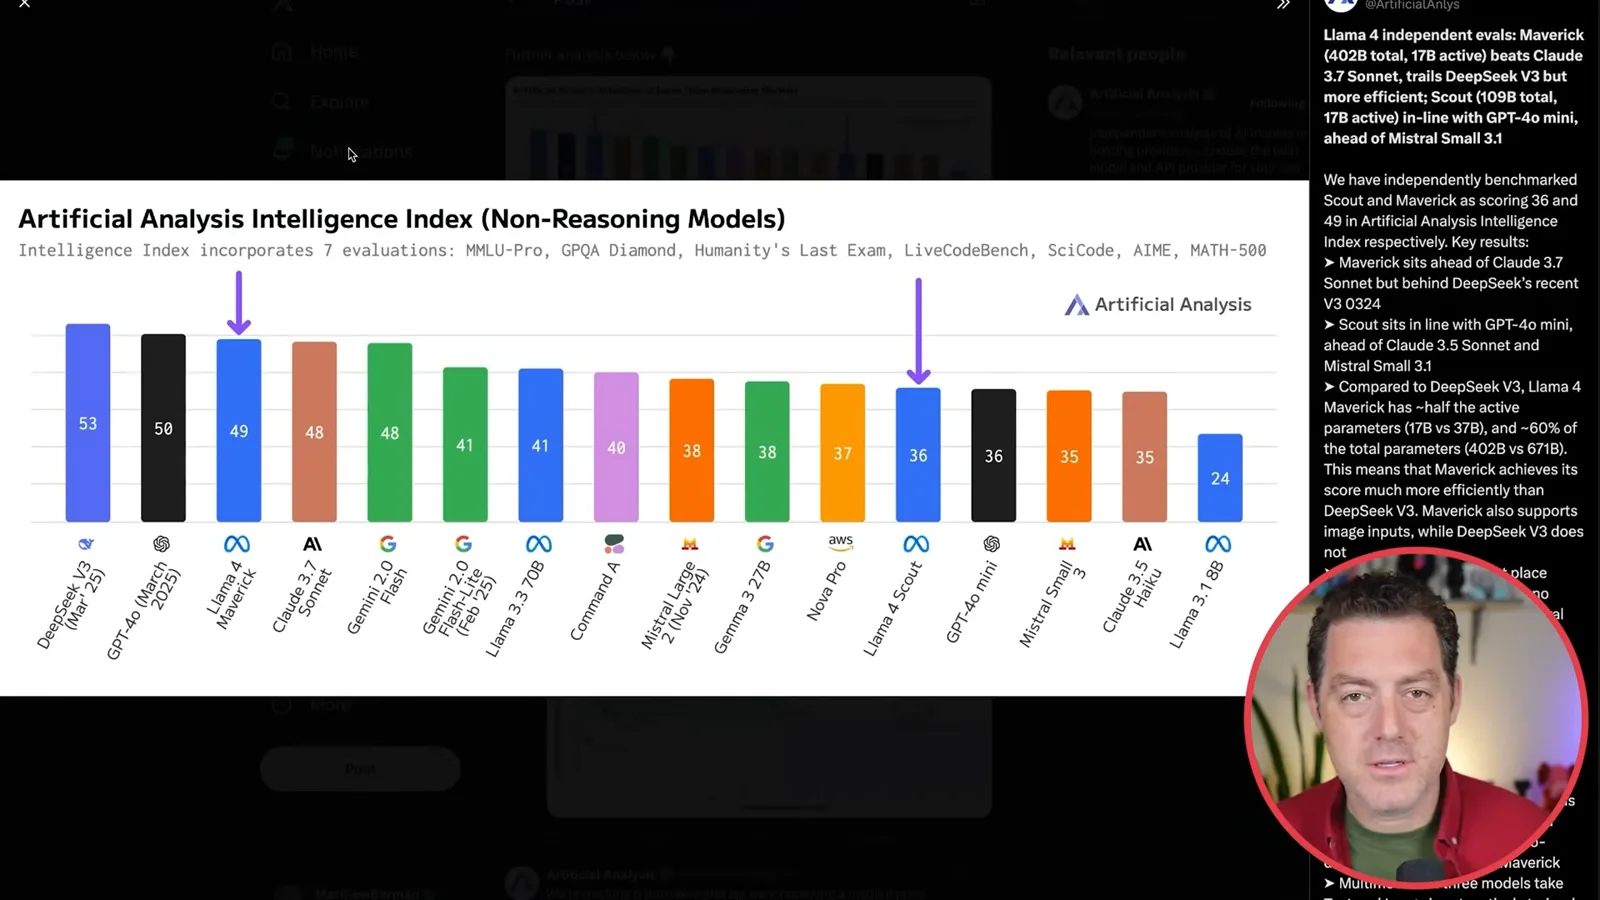The width and height of the screenshot is (1600, 900).
Task: Click the @ArtificialAnlys handle in the tweet panel
Action: 1412,5
